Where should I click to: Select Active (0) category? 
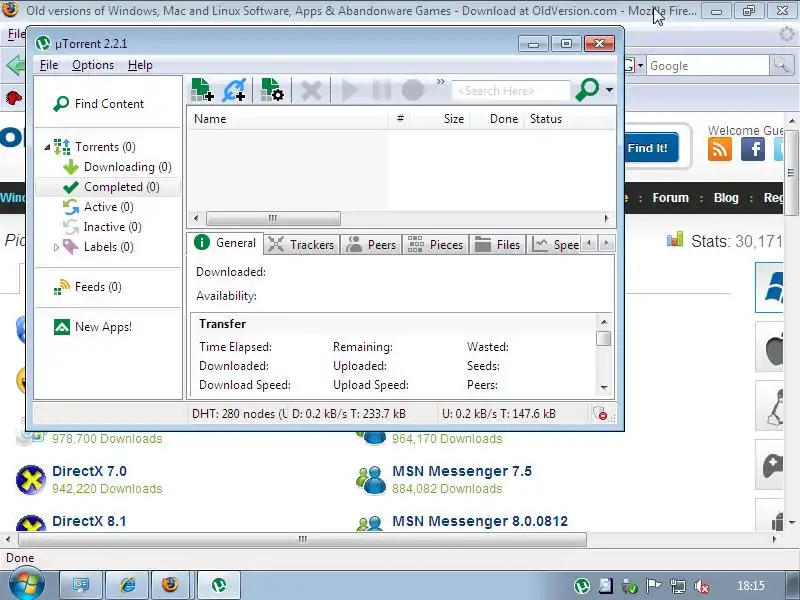109,207
